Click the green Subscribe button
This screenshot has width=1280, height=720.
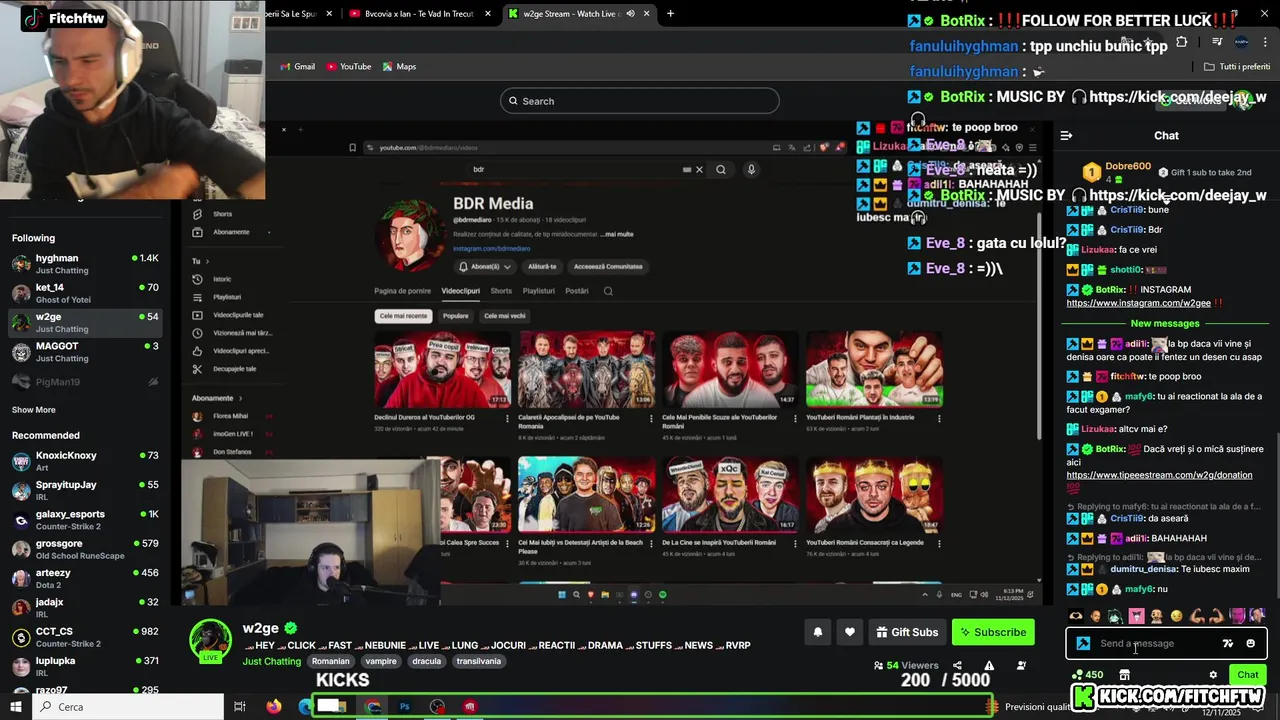pyautogui.click(x=993, y=632)
